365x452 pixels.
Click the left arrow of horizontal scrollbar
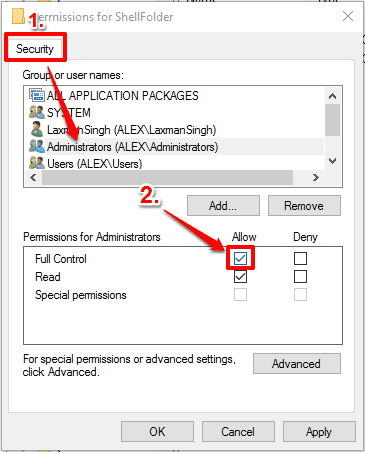[33, 178]
